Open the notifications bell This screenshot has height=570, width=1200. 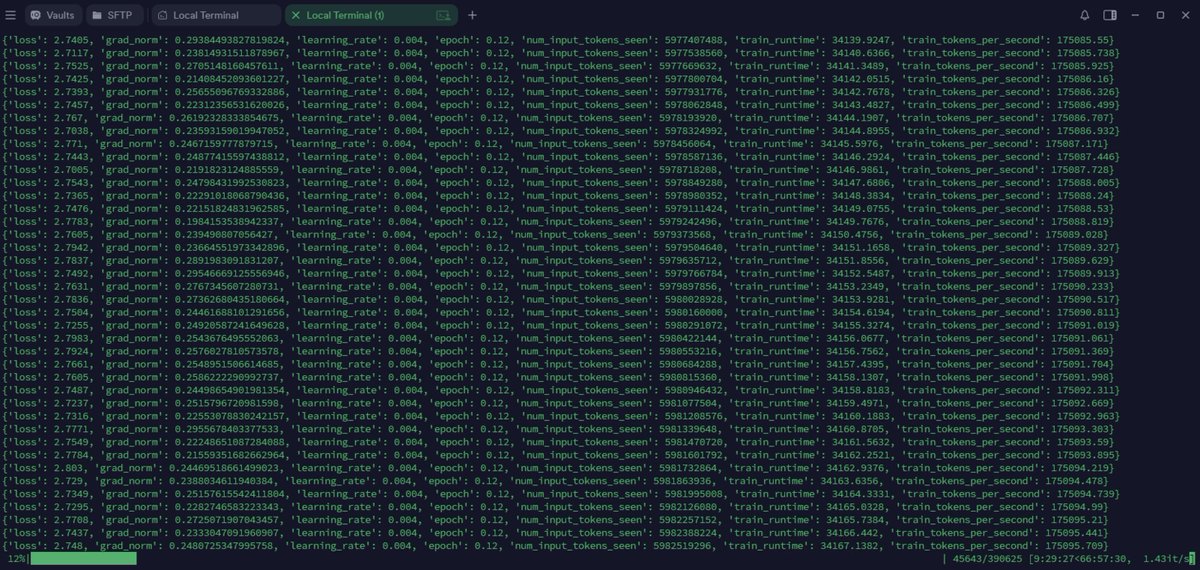click(1085, 15)
